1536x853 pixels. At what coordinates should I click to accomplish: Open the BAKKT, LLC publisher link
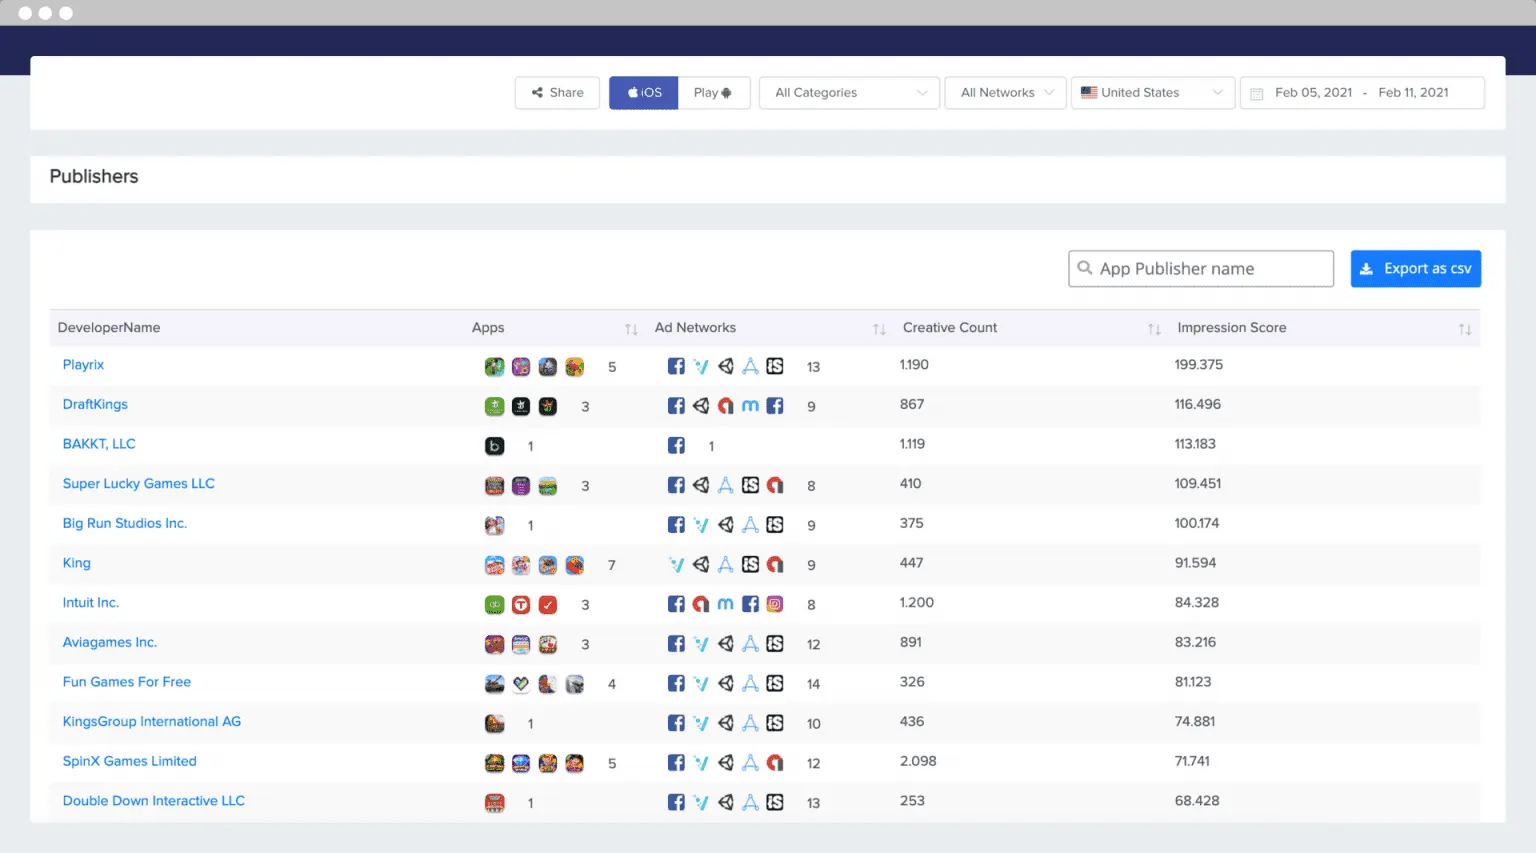[x=99, y=444]
